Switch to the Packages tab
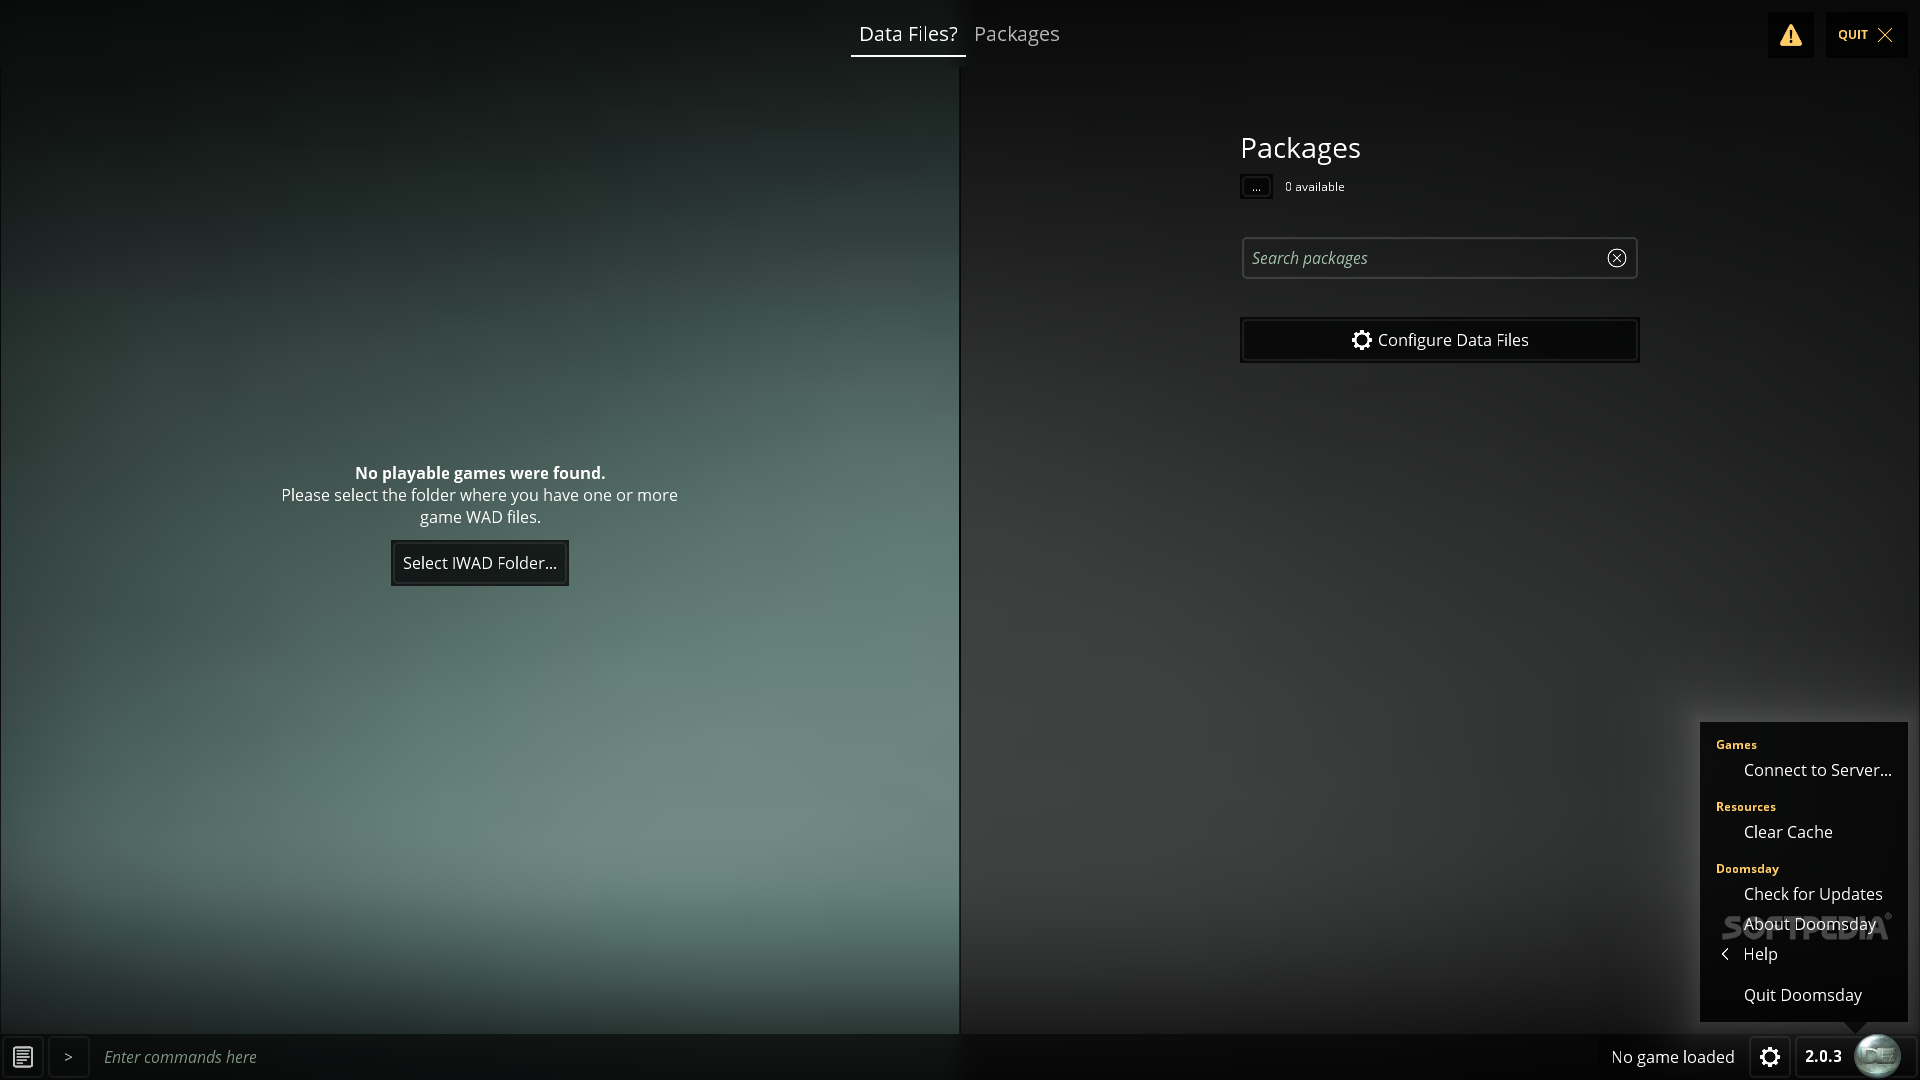1920x1080 pixels. [1016, 34]
